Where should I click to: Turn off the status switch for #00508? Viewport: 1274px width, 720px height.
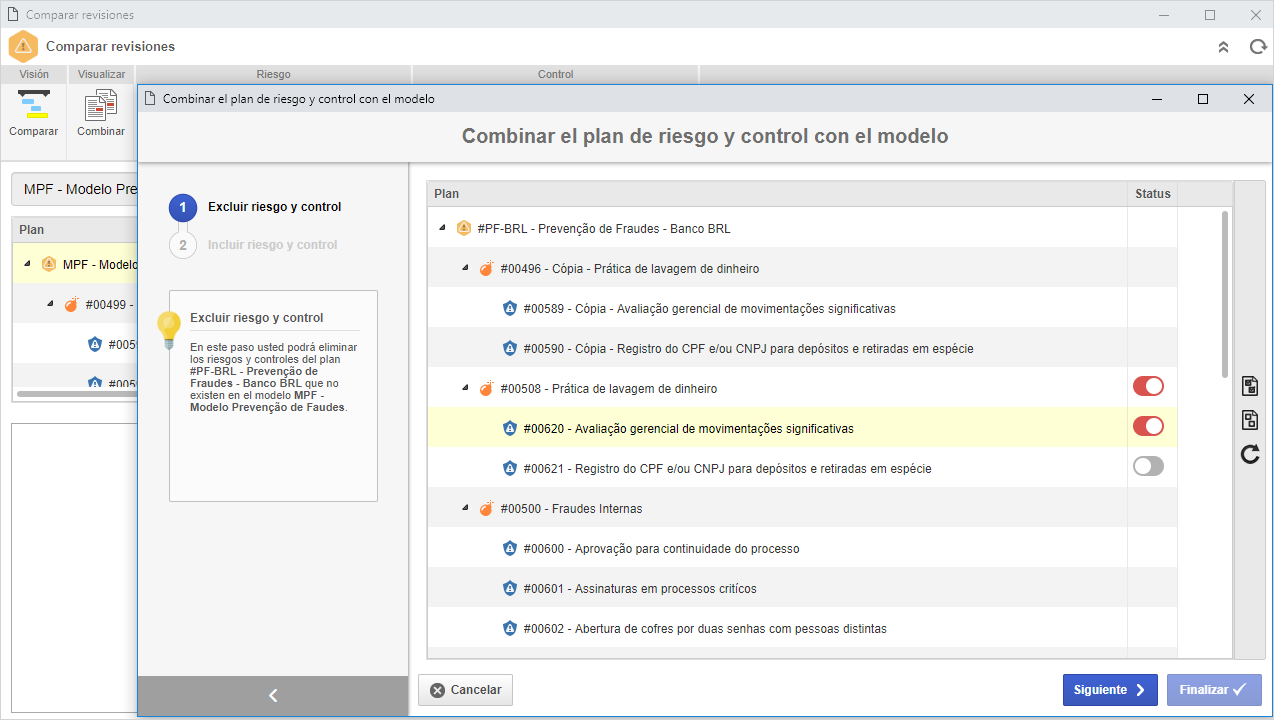[x=1148, y=387]
